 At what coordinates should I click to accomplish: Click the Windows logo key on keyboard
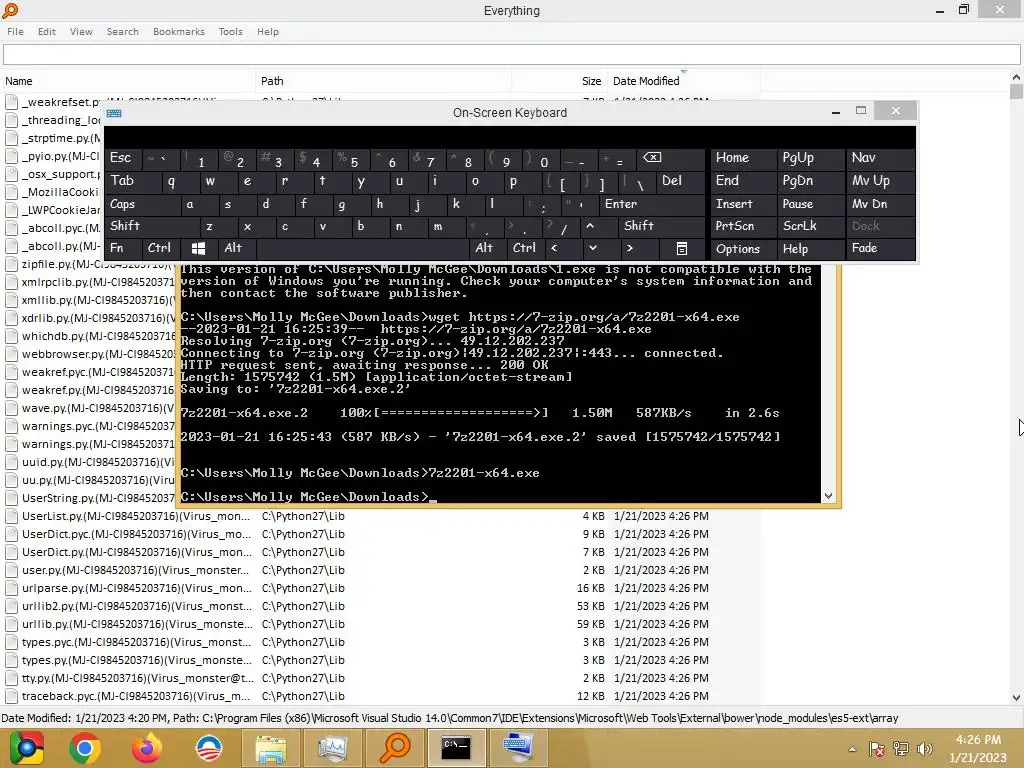[x=199, y=248]
